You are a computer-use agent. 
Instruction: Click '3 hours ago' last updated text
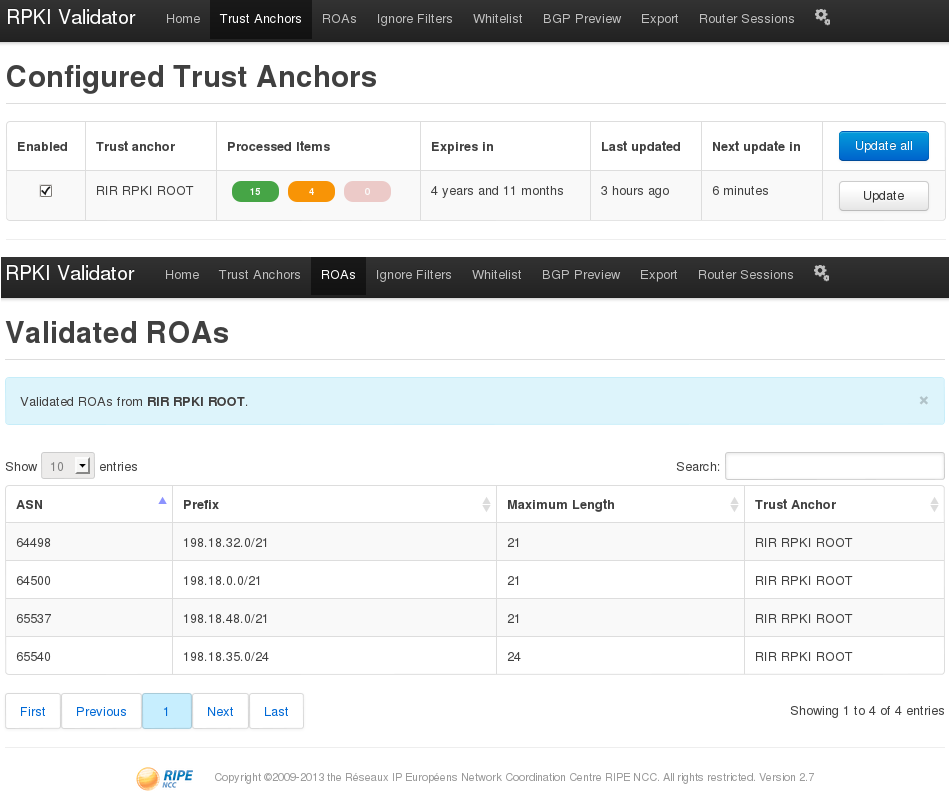point(635,191)
